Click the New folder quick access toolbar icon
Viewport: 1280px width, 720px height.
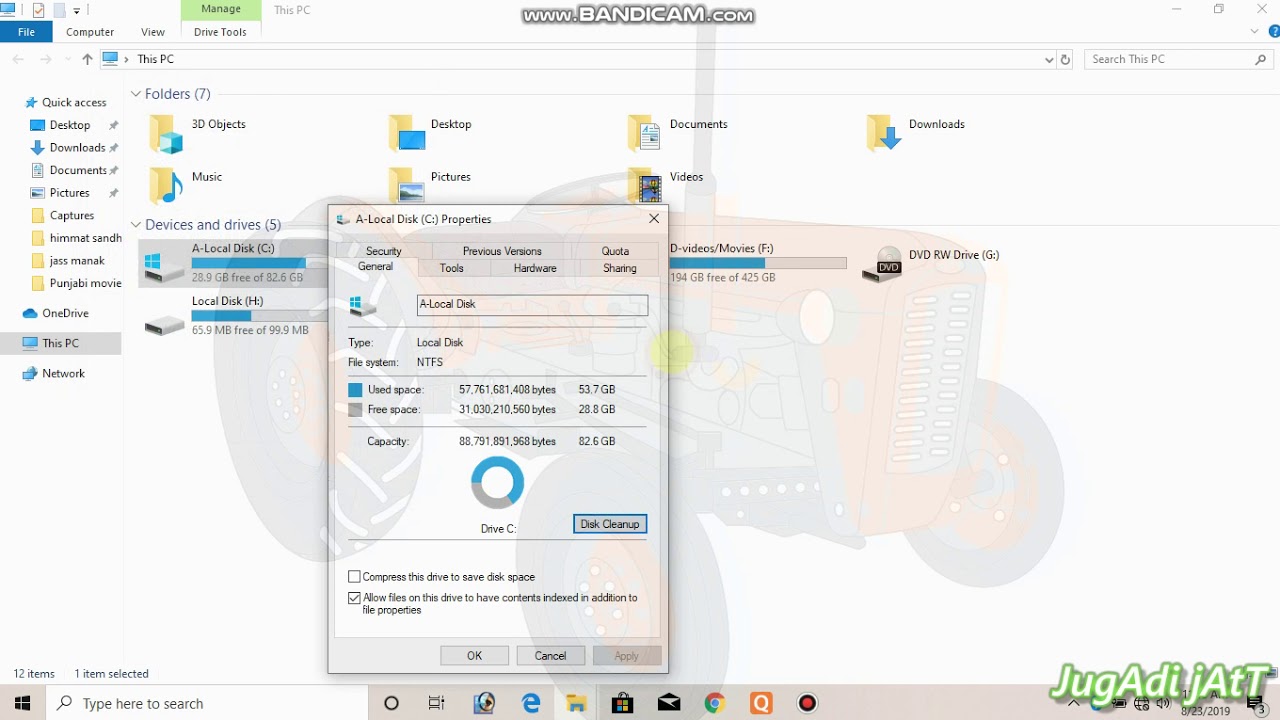pos(58,10)
